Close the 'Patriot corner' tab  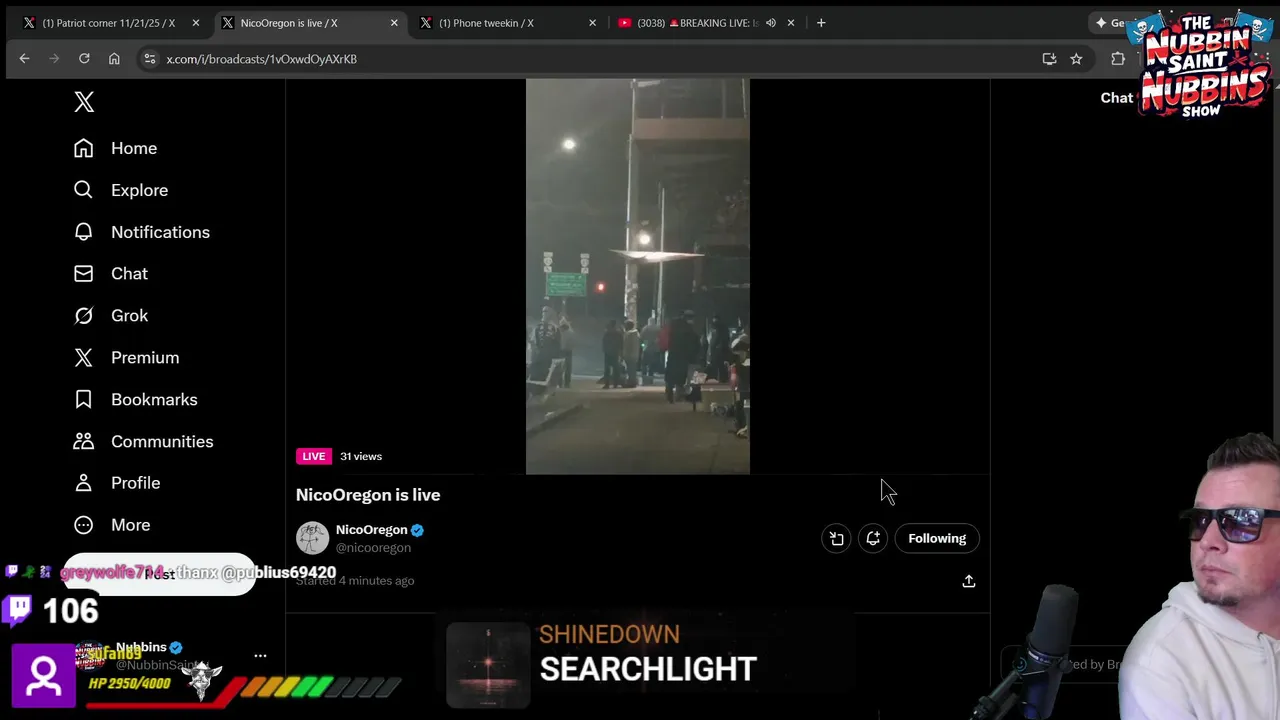pos(196,23)
